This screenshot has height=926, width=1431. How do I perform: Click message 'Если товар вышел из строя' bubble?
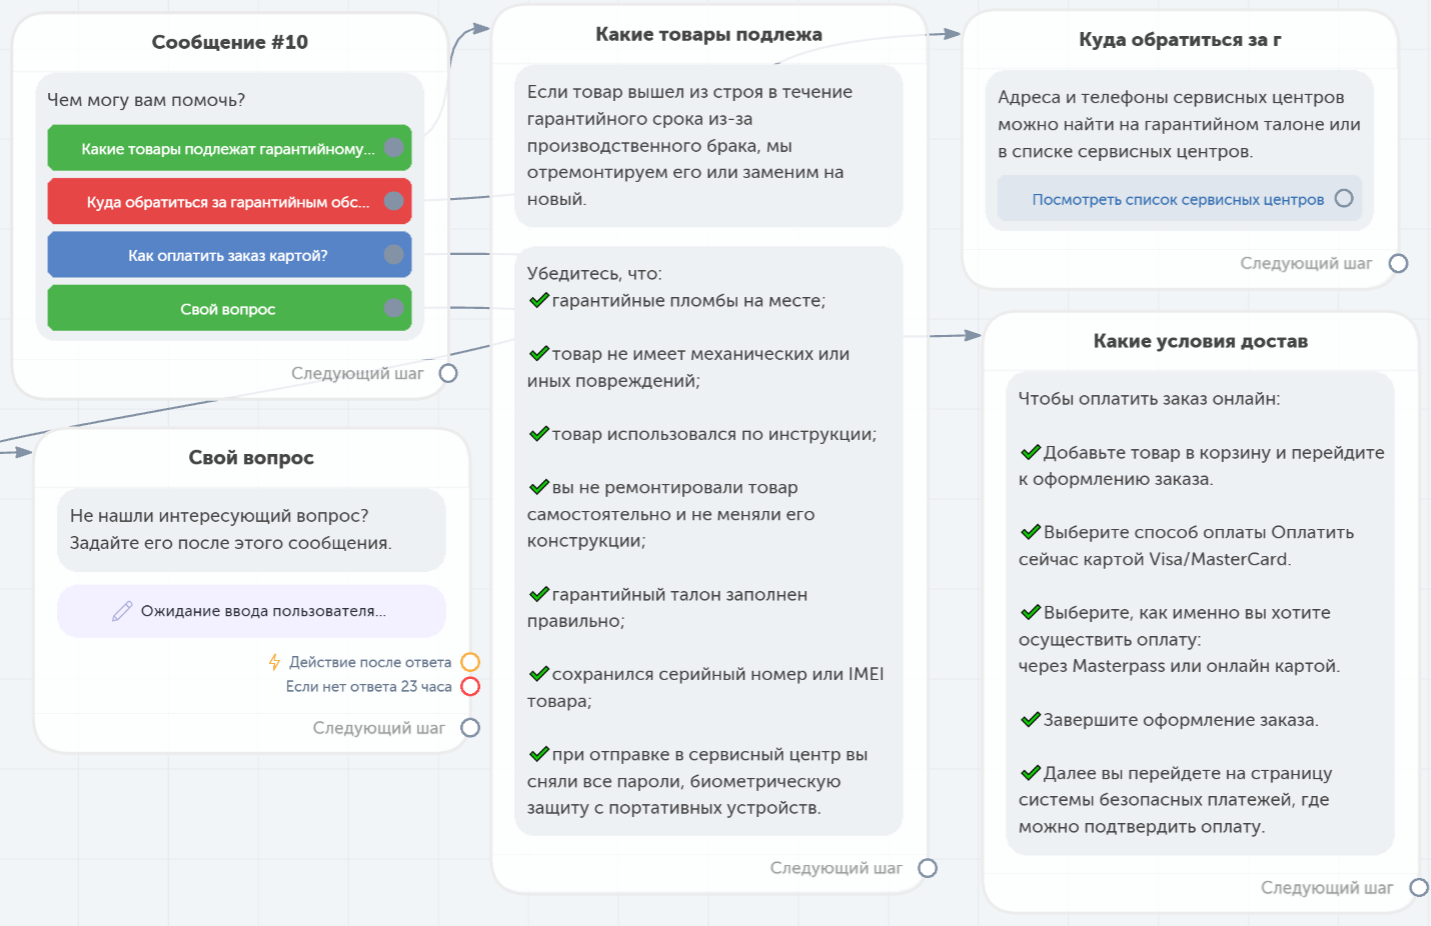708,146
